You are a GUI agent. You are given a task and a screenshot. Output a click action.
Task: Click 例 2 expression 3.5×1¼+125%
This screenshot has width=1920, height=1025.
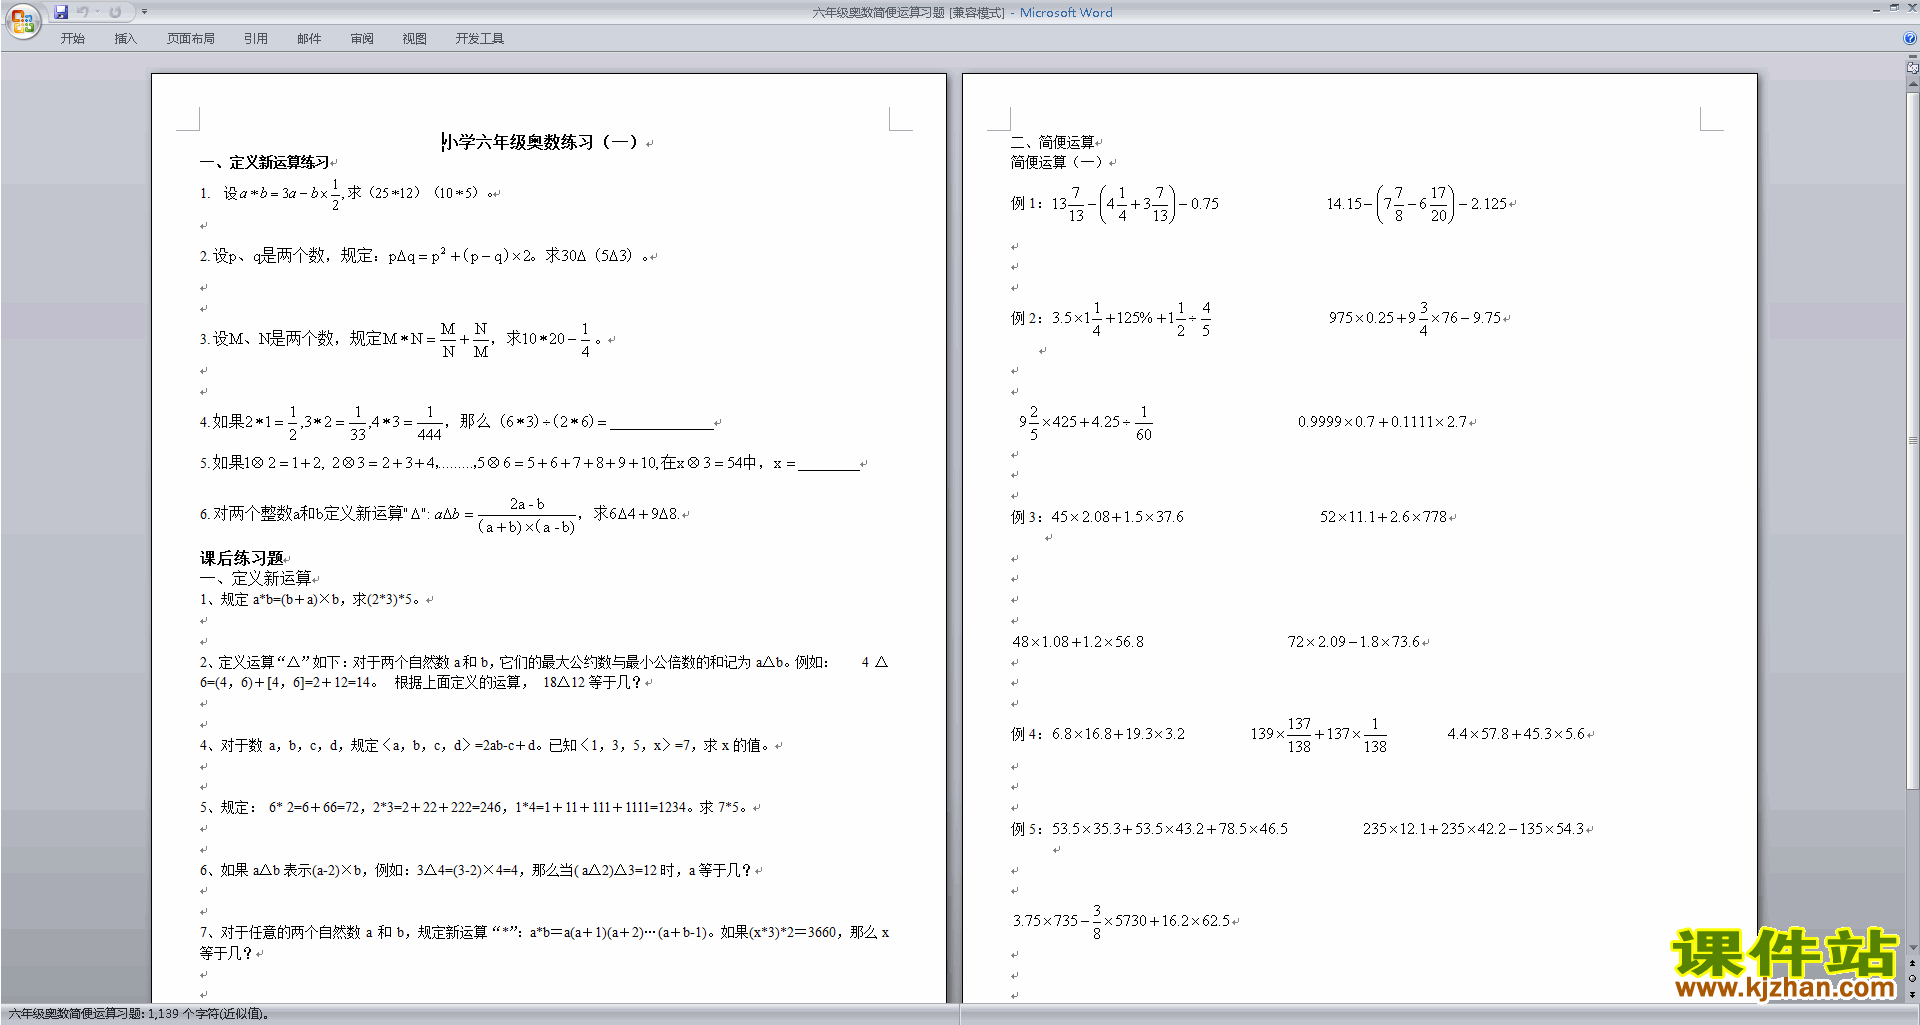(1131, 318)
